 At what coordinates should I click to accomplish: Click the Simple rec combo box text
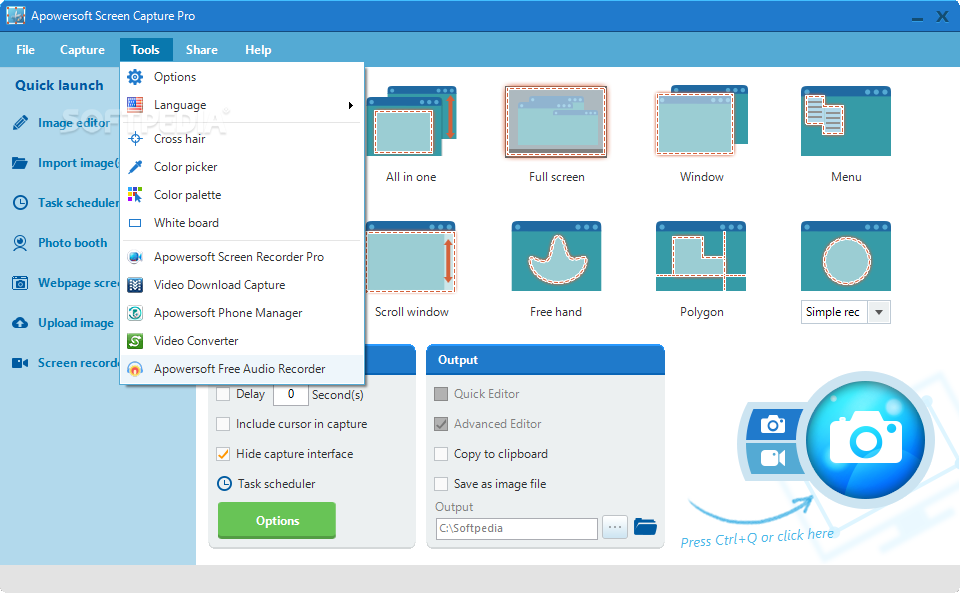[833, 312]
